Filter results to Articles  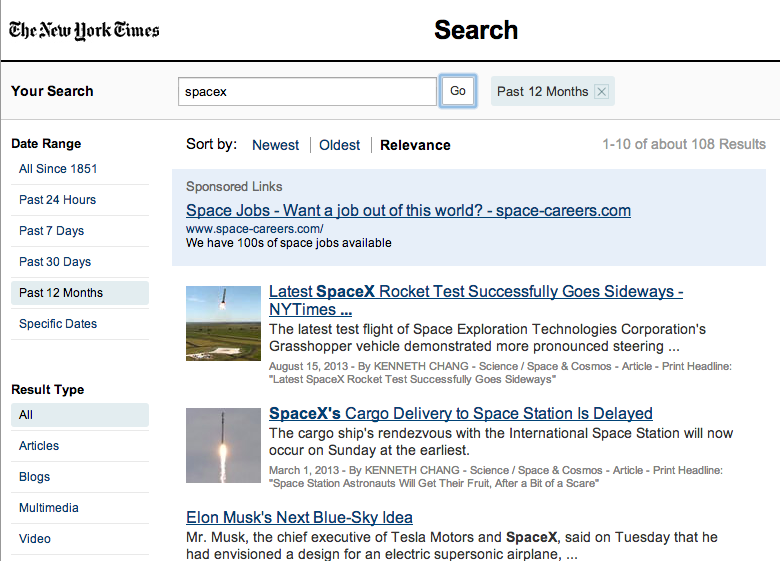pyautogui.click(x=39, y=446)
